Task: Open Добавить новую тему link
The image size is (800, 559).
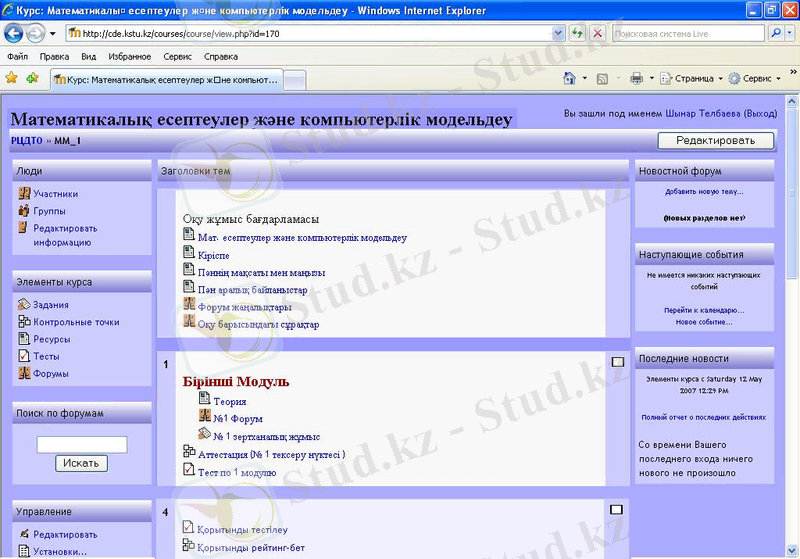Action: 704,192
